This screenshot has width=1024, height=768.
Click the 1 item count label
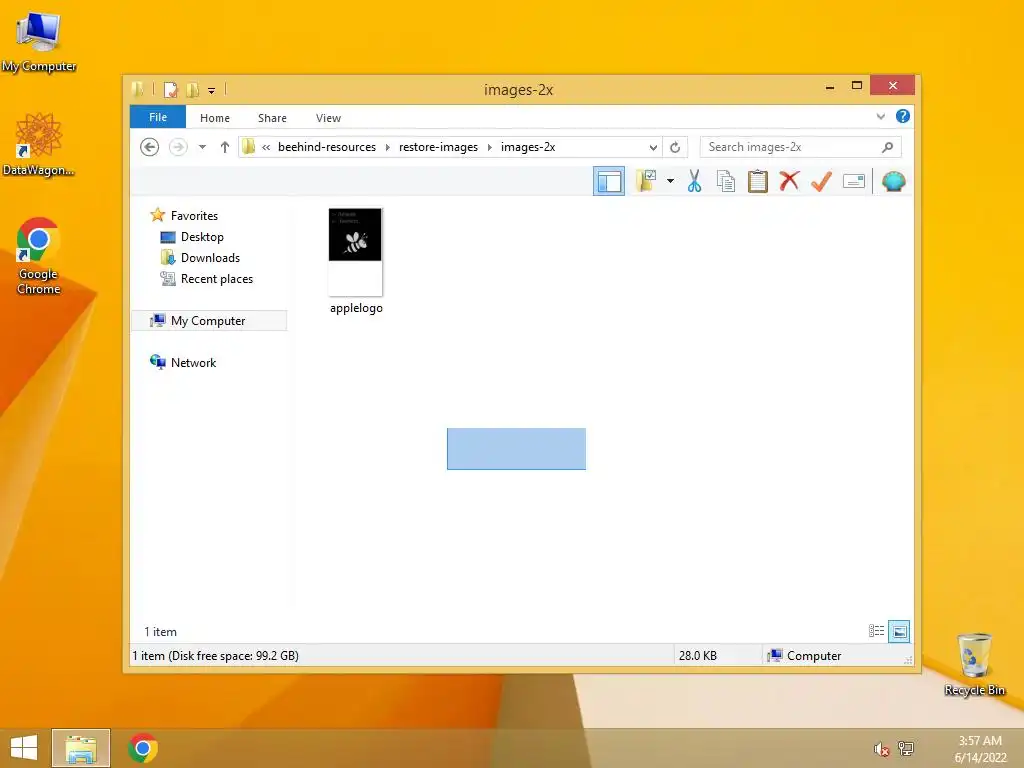(x=161, y=632)
